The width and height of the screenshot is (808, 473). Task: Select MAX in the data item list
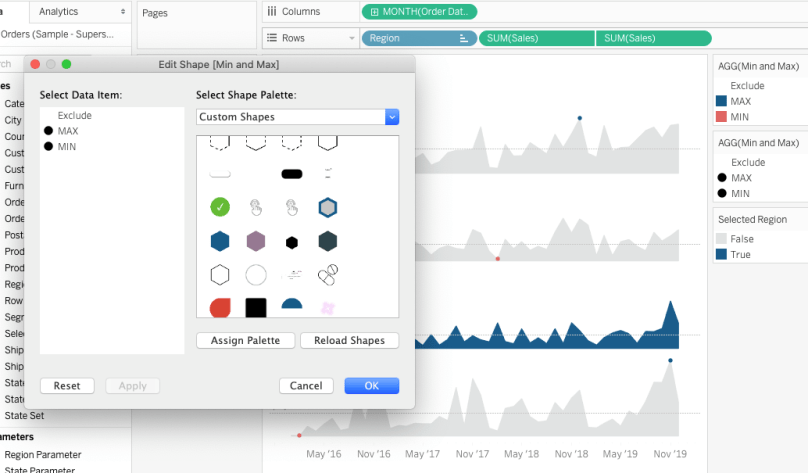click(x=68, y=131)
